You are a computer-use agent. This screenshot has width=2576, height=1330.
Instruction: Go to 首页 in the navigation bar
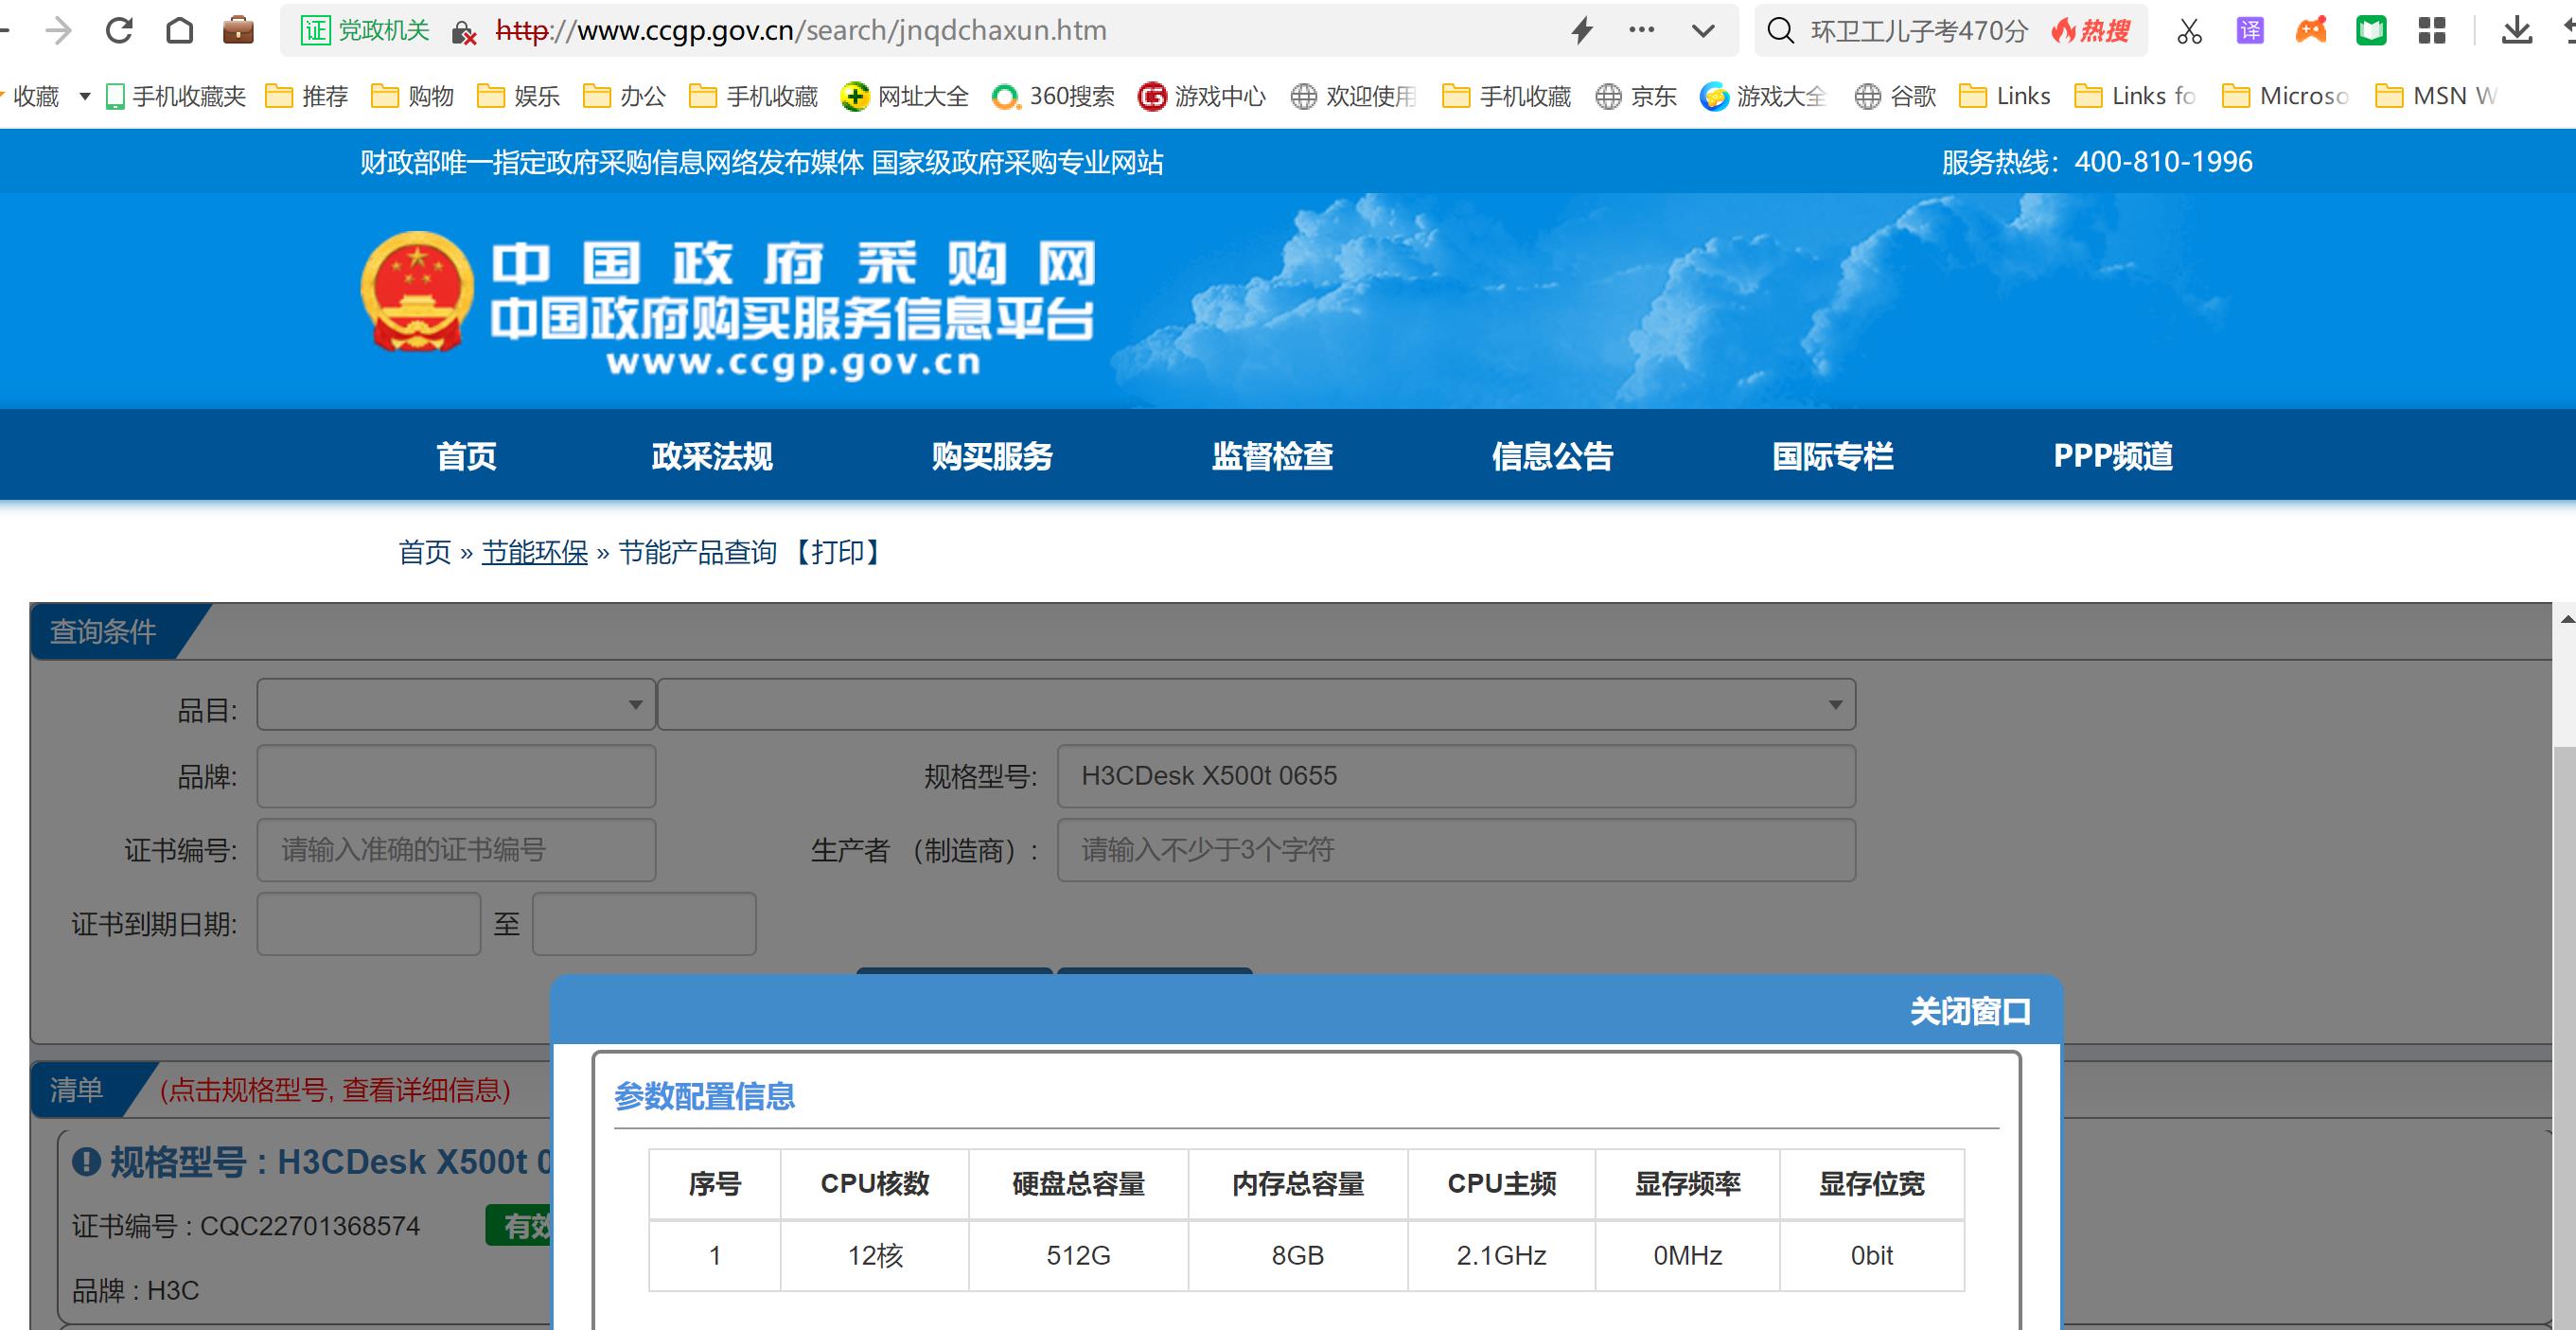tap(466, 456)
